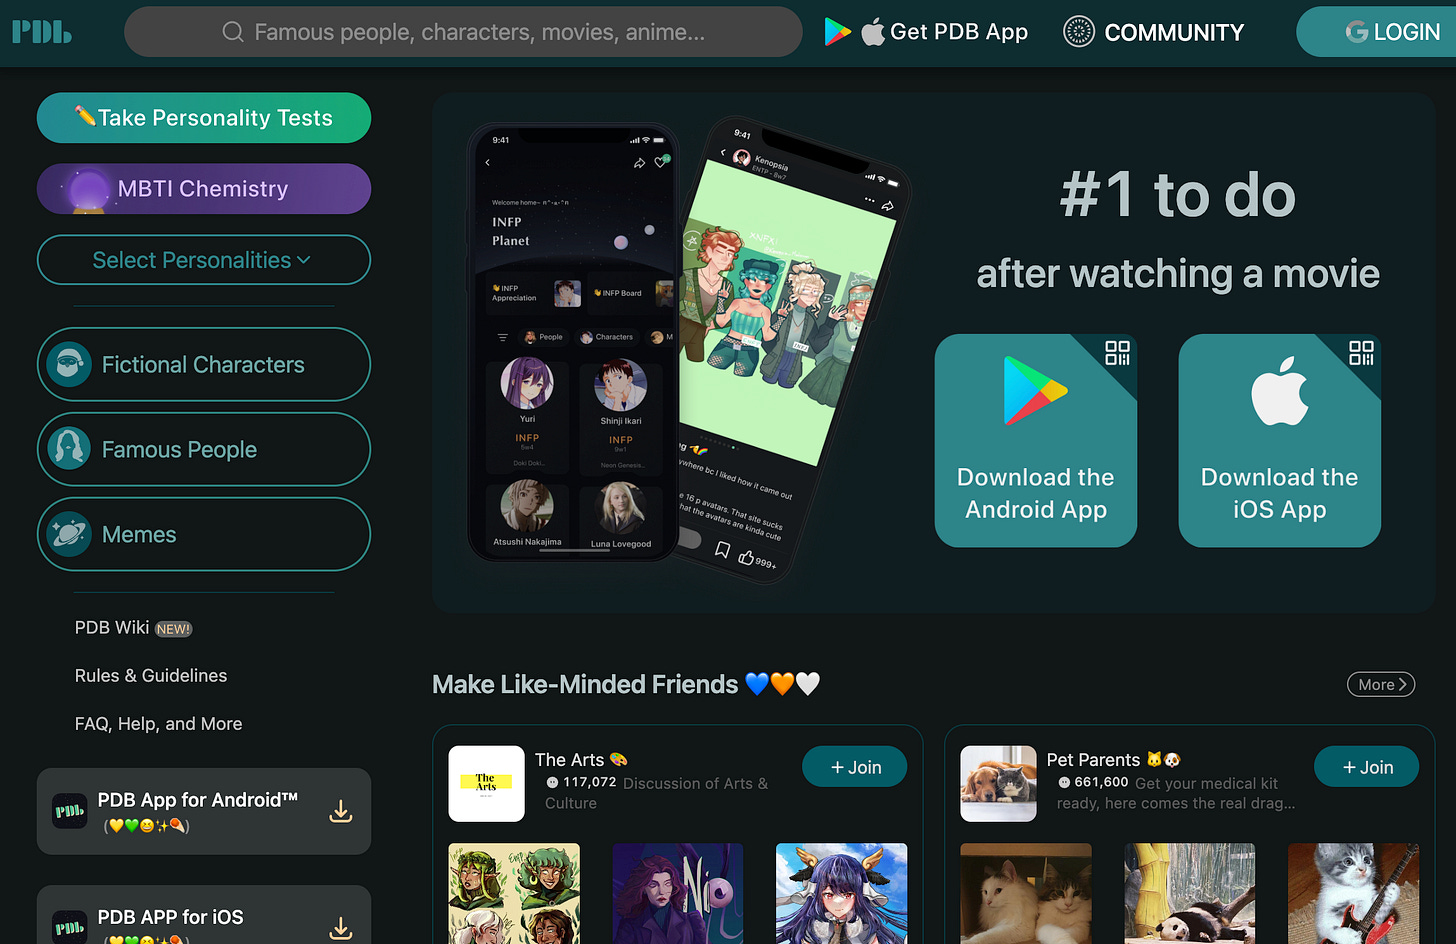The width and height of the screenshot is (1456, 944).
Task: Click Take Personality Tests button
Action: click(x=204, y=118)
